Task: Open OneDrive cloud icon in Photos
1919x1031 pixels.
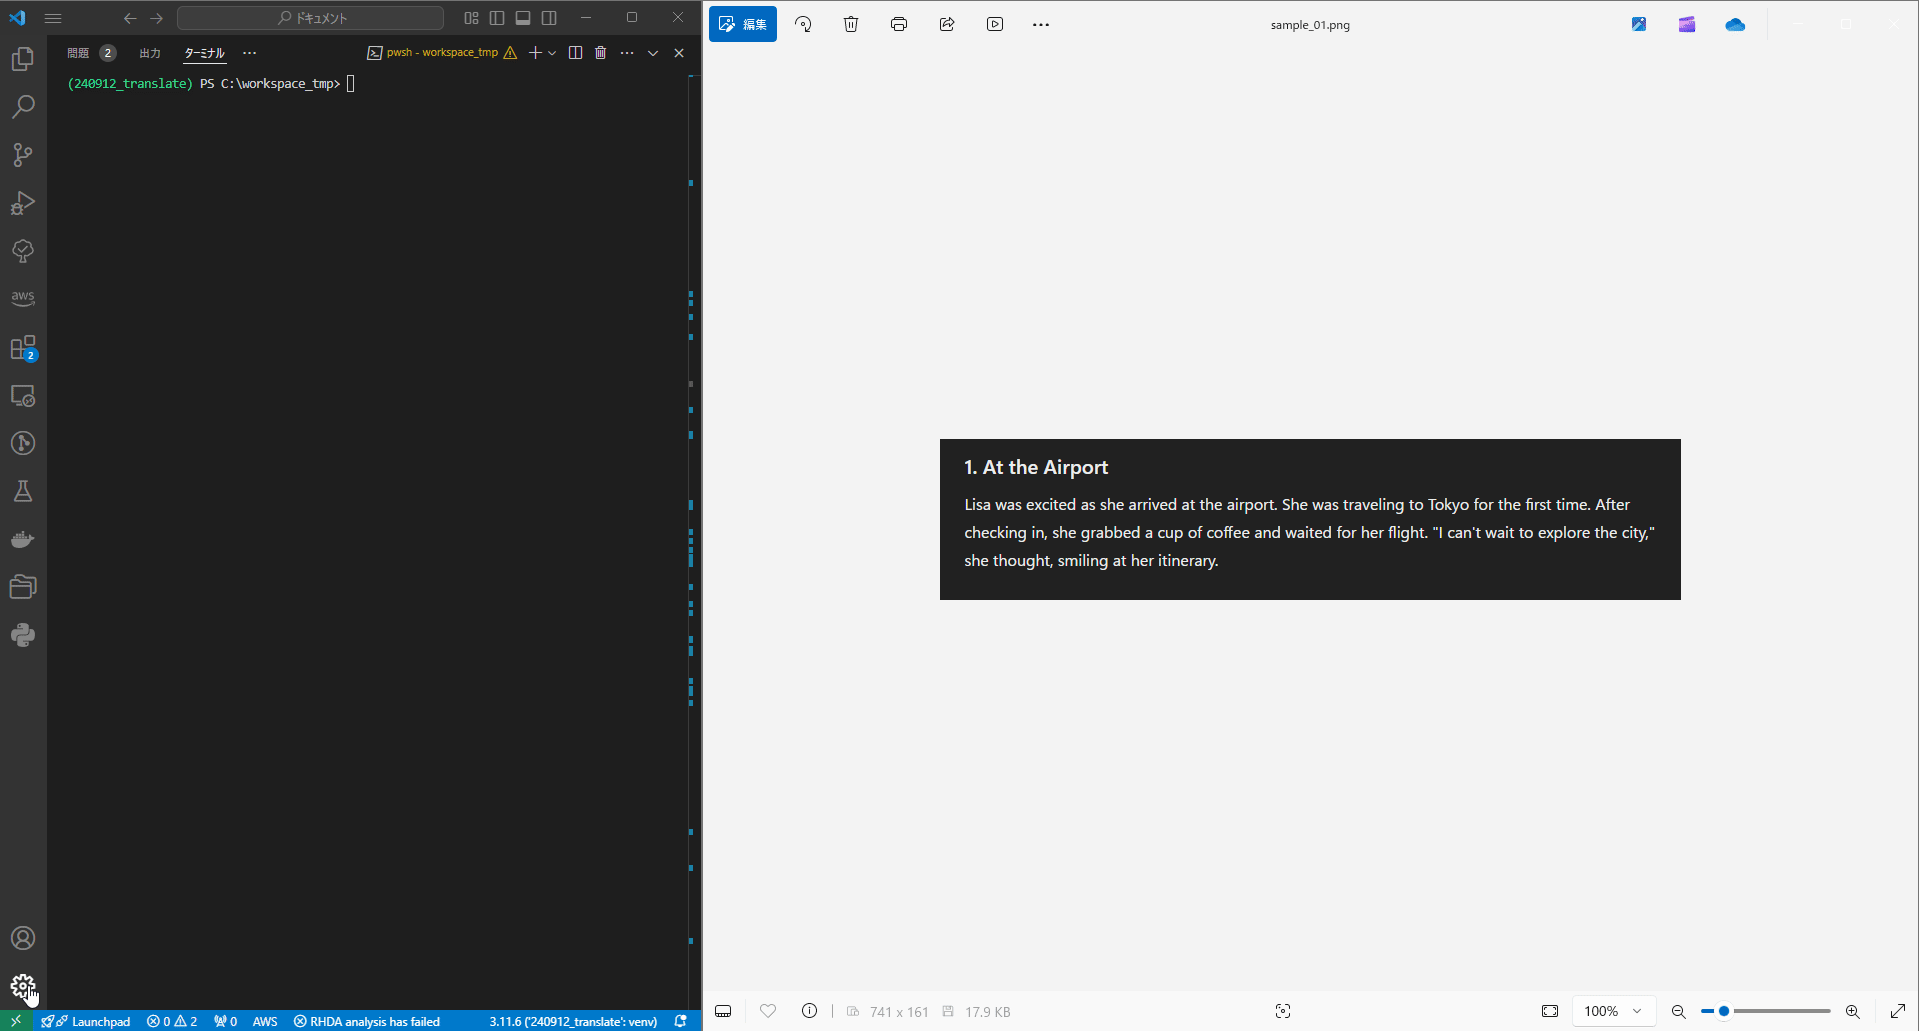Action: (1735, 24)
